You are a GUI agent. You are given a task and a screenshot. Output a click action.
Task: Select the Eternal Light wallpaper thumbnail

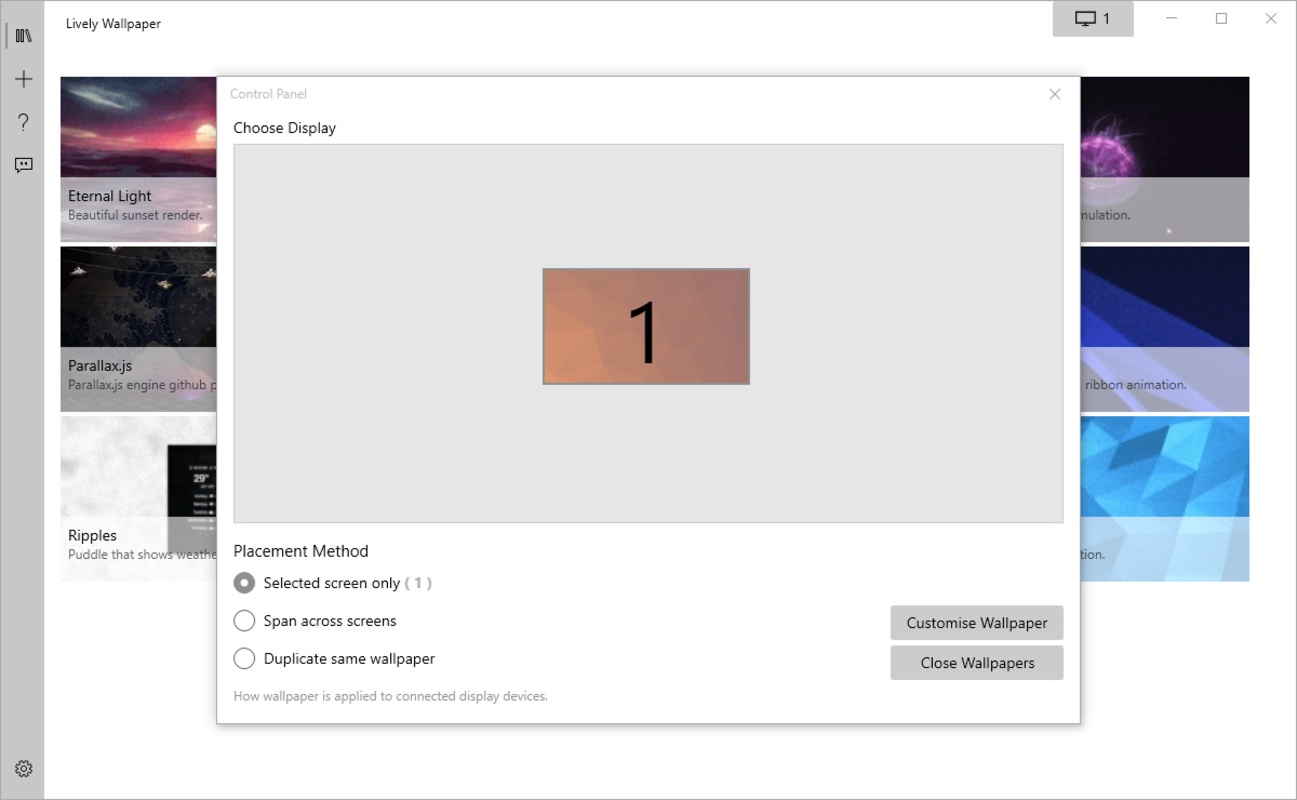point(139,159)
